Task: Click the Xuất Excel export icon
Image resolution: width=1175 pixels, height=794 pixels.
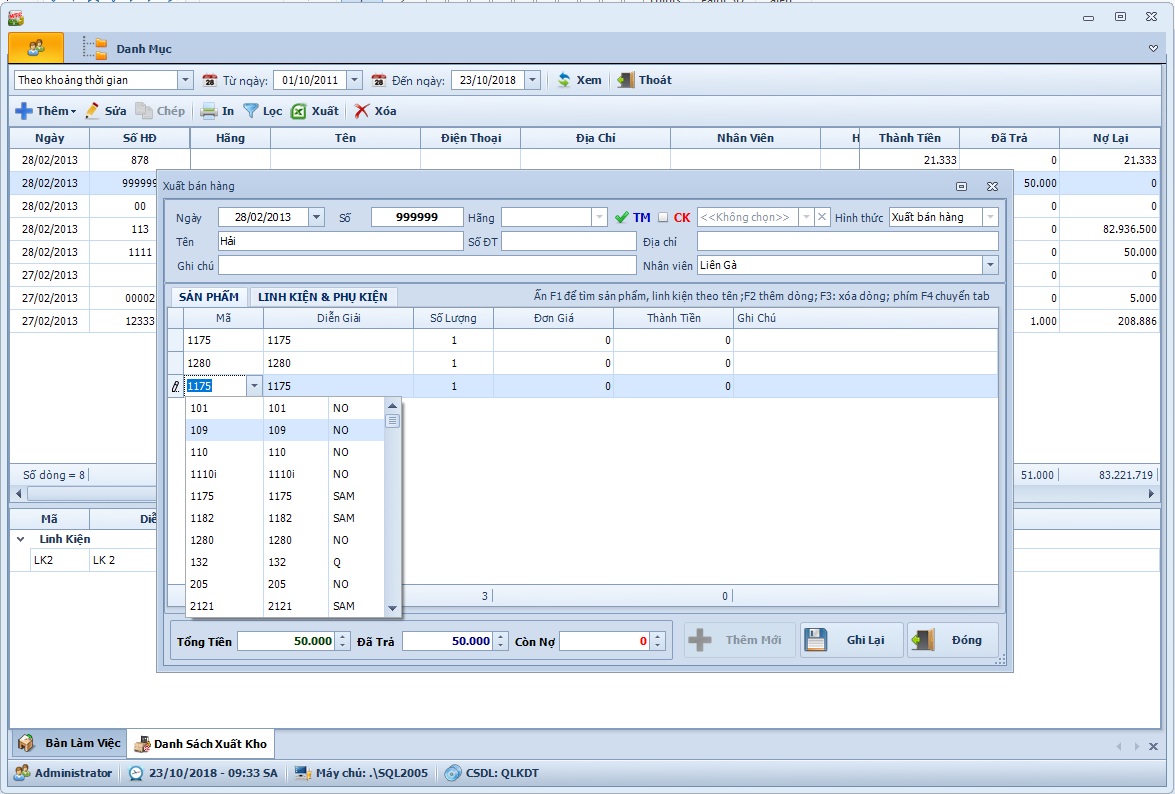Action: pos(298,111)
